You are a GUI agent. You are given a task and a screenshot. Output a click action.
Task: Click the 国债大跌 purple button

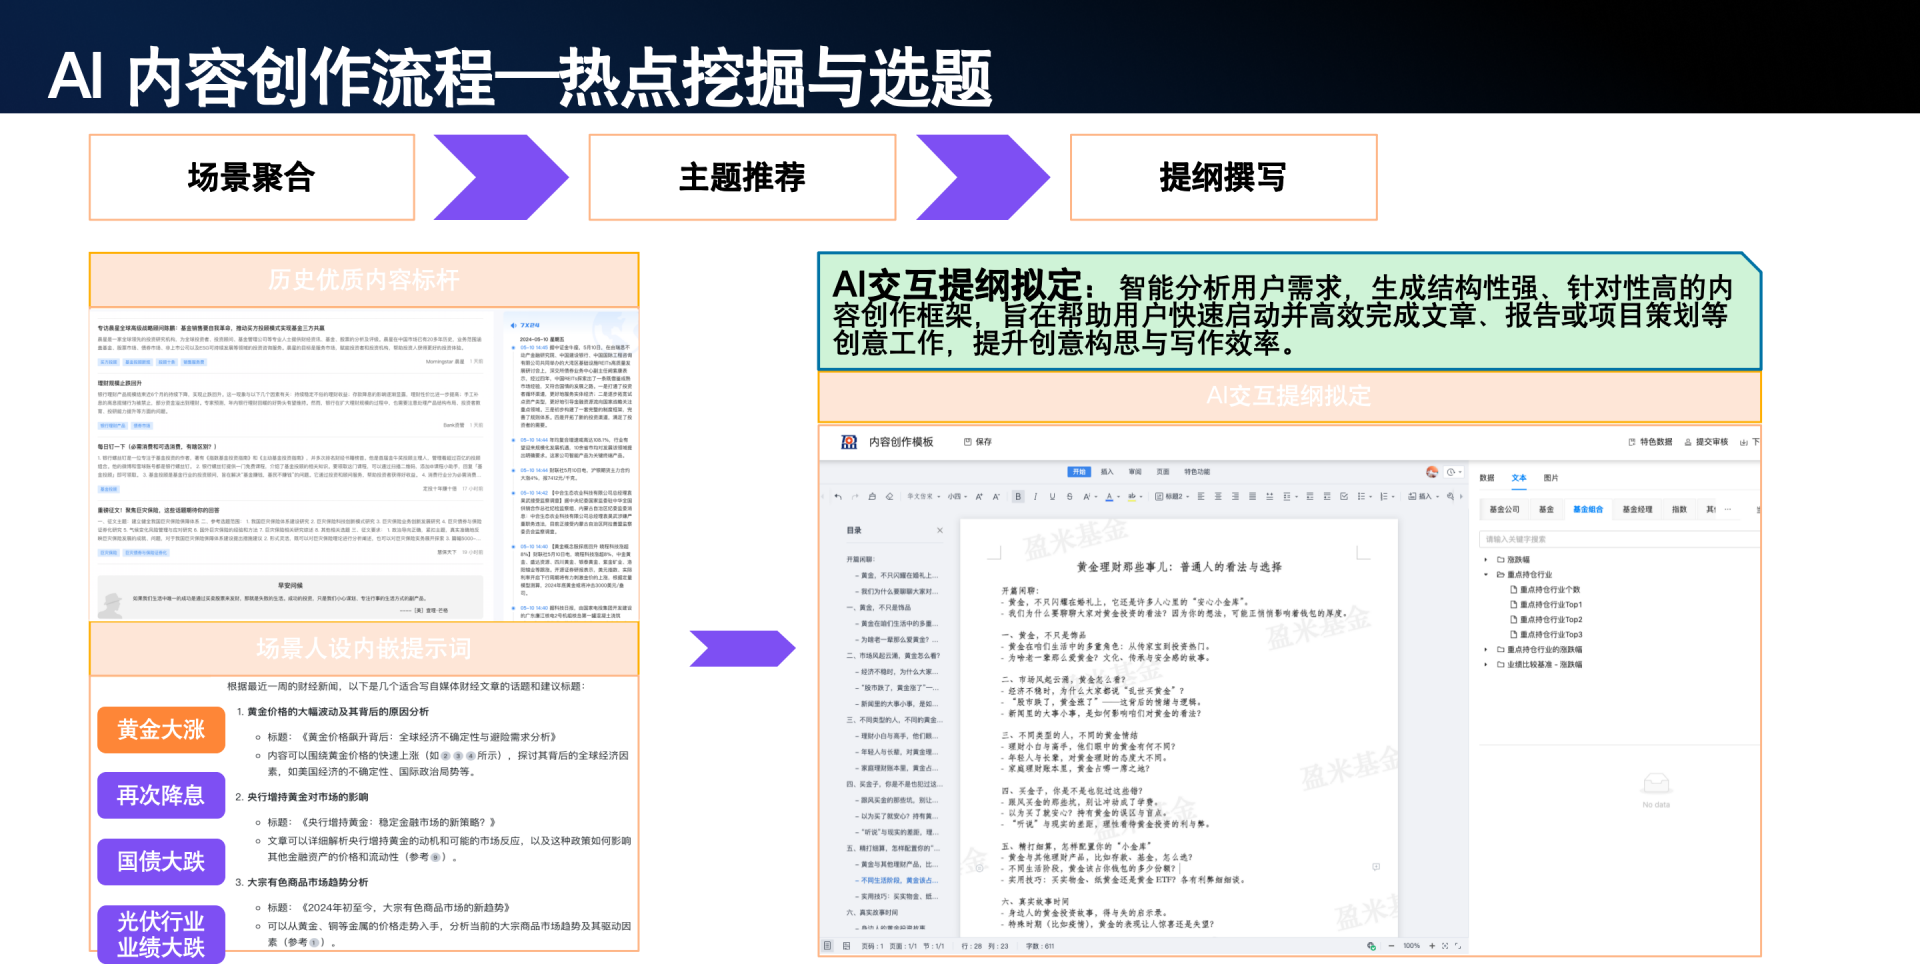point(161,861)
